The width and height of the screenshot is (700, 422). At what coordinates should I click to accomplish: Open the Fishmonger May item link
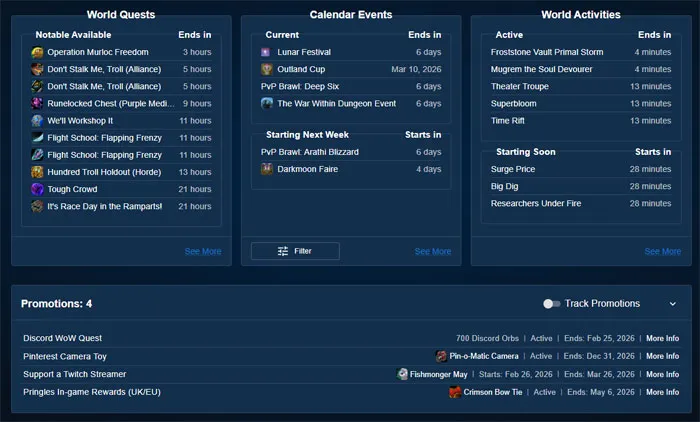tap(438, 374)
